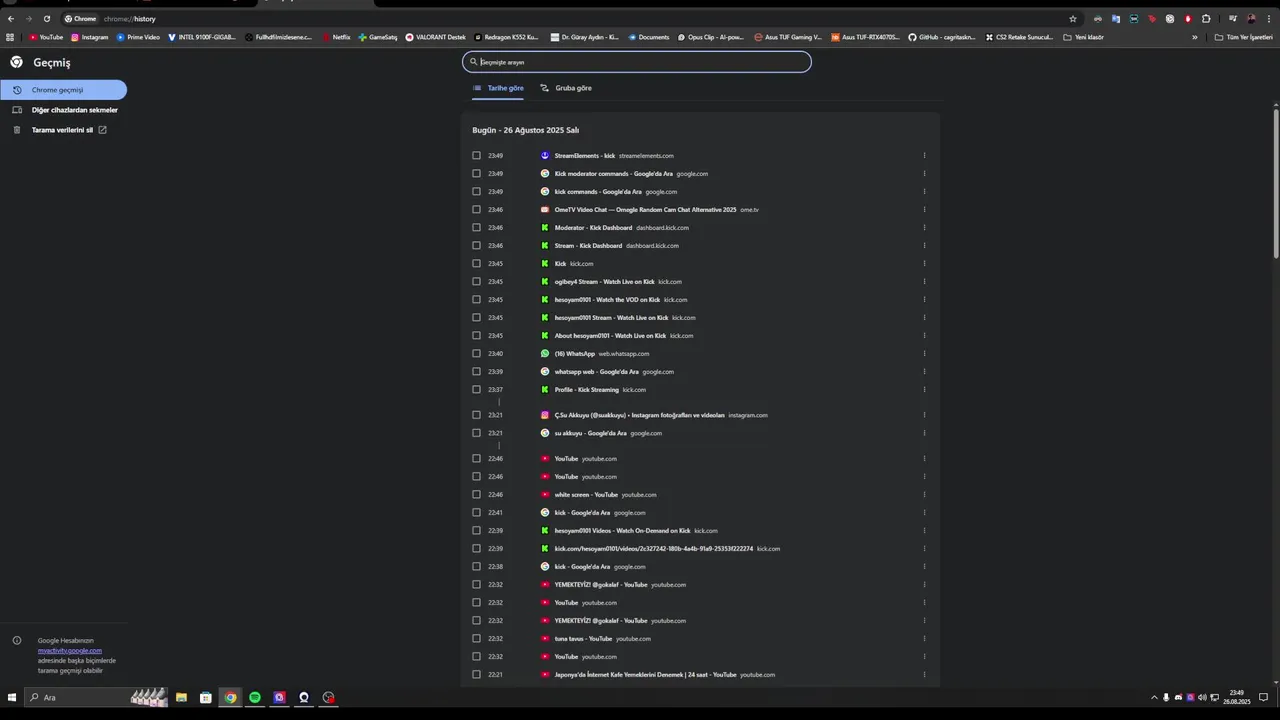1280x720 pixels.
Task: Expand the bookmarks bar overflow chevron
Action: [x=1194, y=37]
